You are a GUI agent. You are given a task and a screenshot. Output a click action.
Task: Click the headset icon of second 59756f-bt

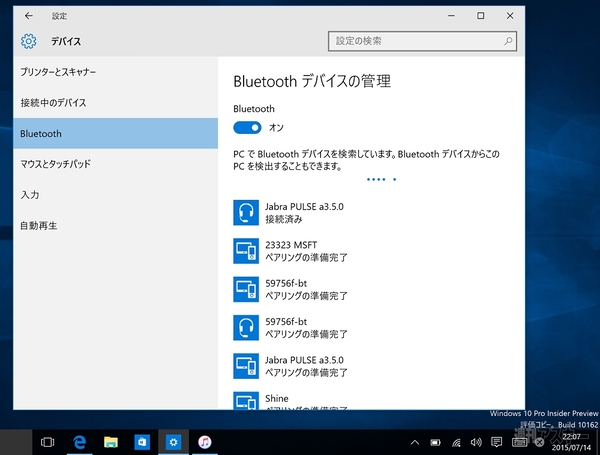246,328
